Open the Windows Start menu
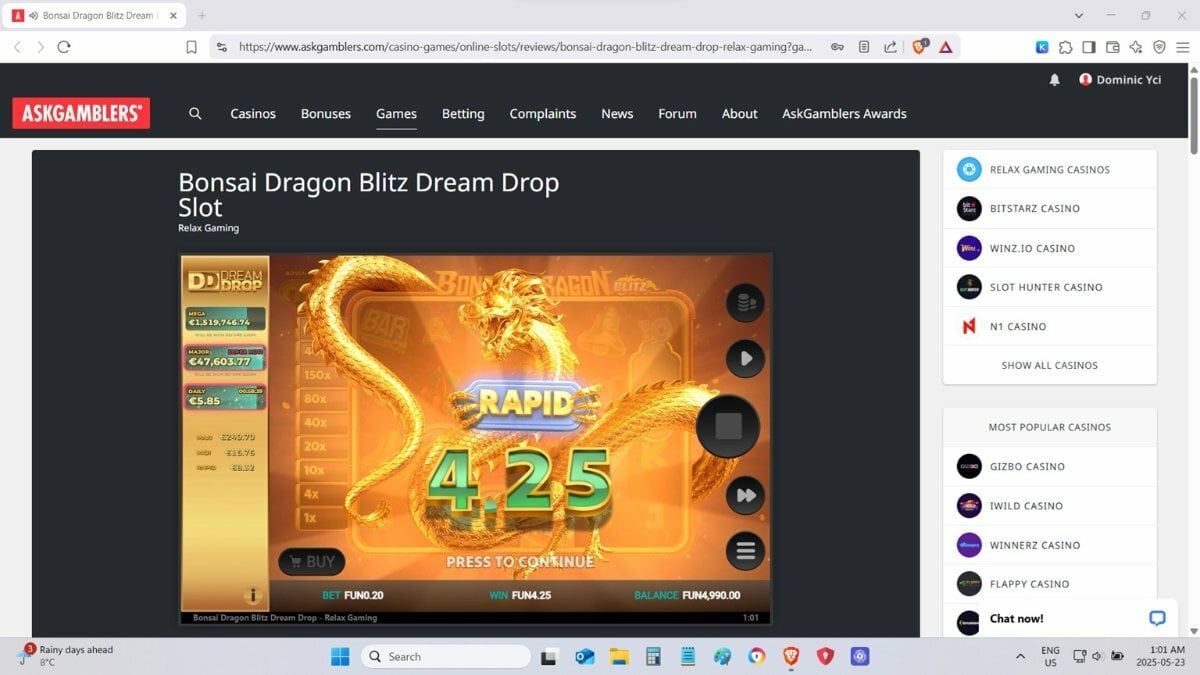 (340, 656)
